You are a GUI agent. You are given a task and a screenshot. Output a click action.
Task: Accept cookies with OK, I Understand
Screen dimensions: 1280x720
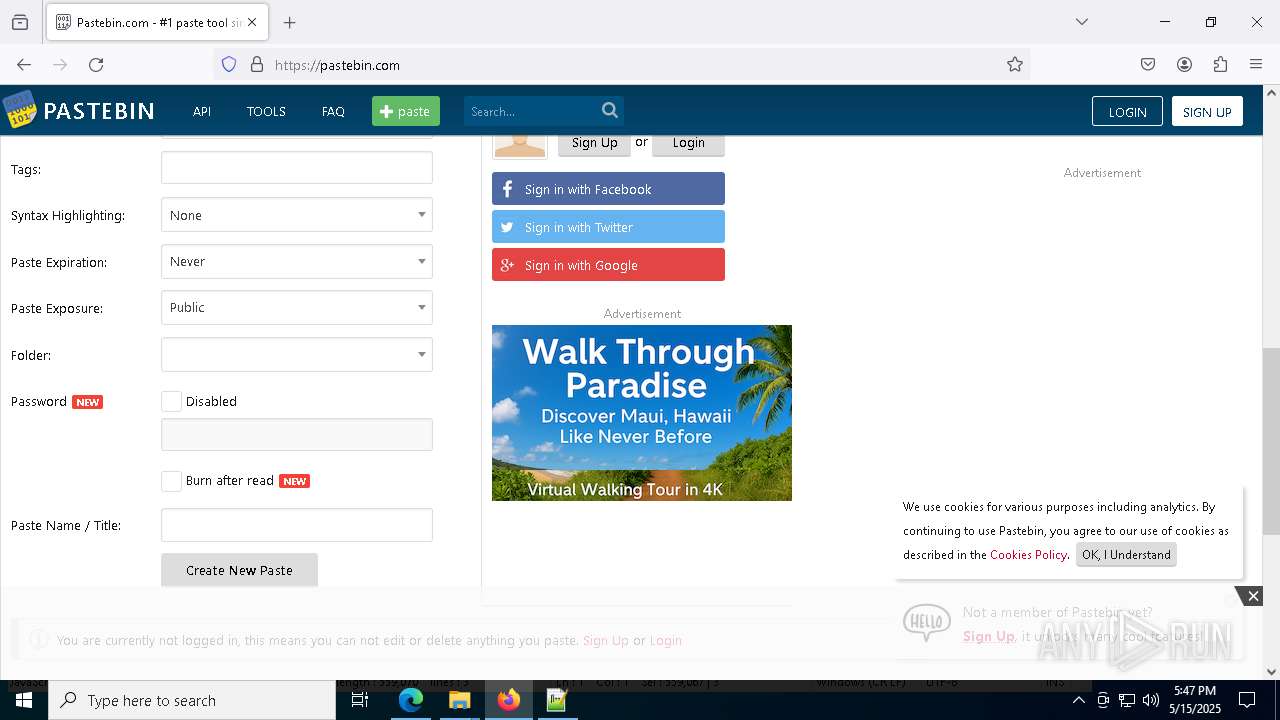tap(1126, 555)
